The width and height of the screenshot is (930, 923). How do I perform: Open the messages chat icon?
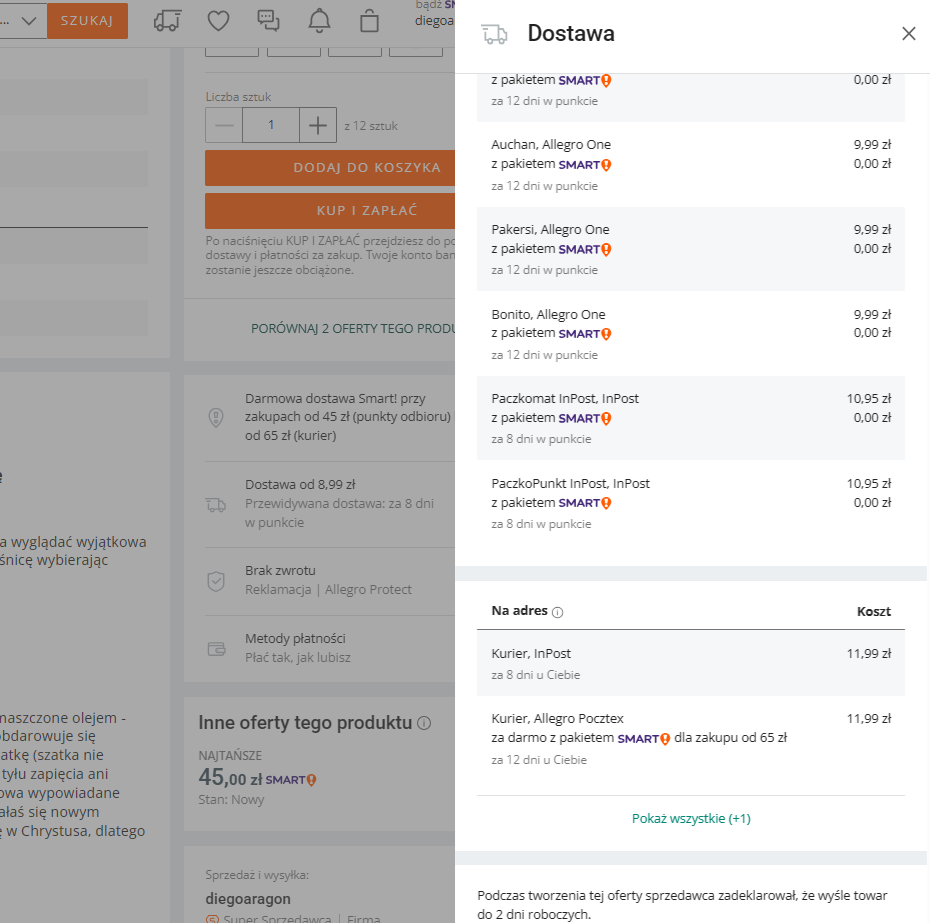268,20
